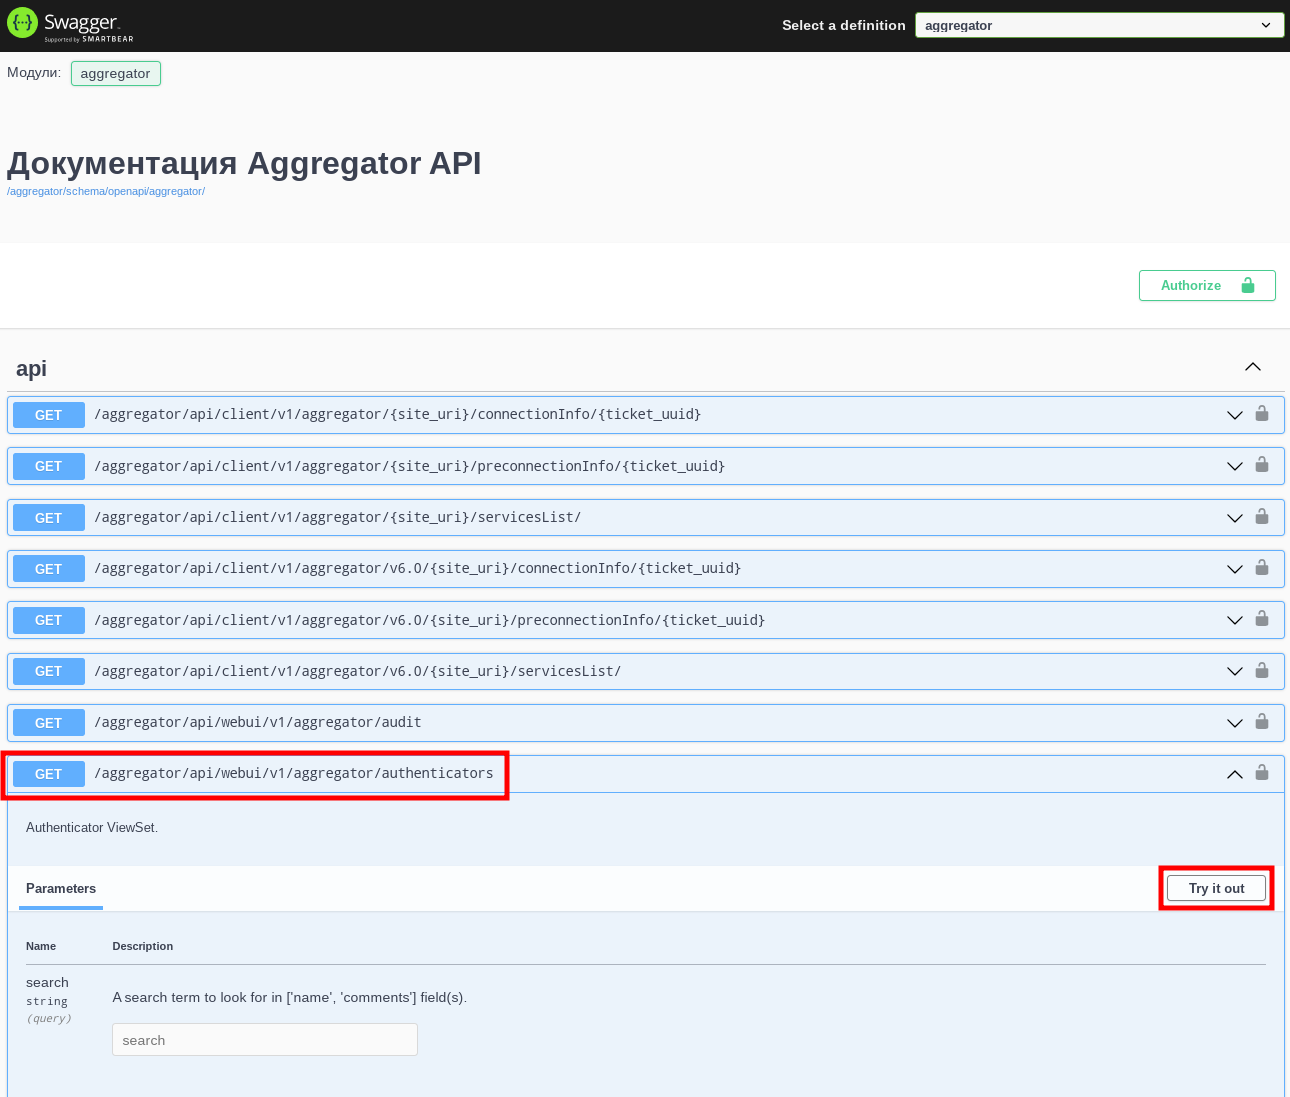This screenshot has height=1097, width=1290.
Task: Click the search parameter input field
Action: click(264, 1040)
